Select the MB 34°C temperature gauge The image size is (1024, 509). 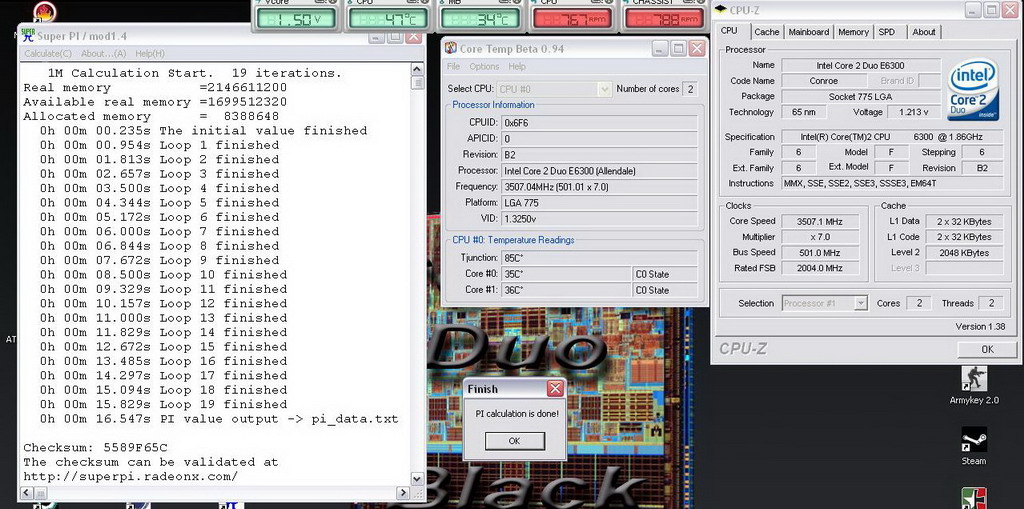(480, 16)
